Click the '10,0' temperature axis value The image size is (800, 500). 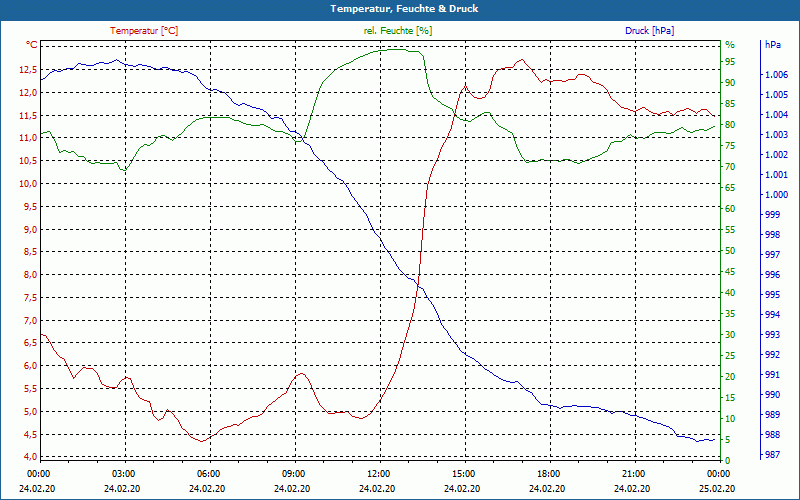[x=29, y=184]
